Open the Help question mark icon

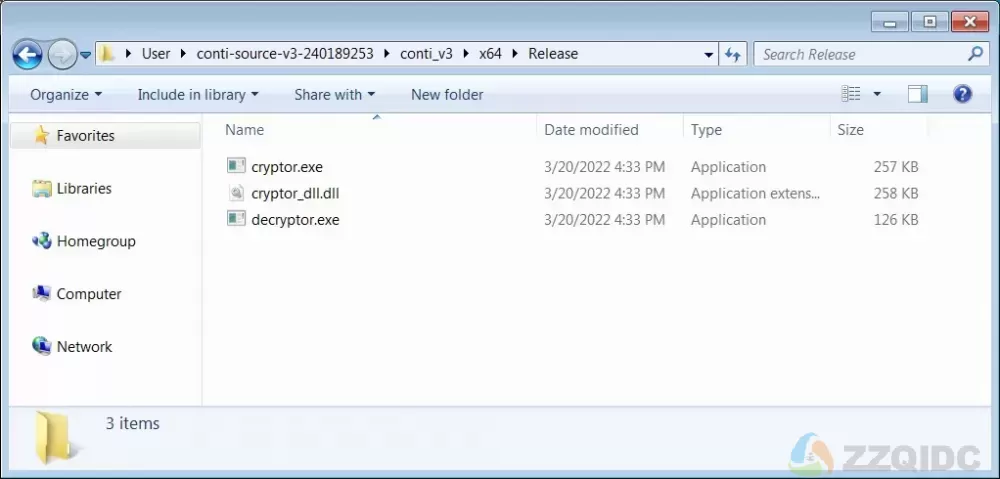tap(962, 94)
